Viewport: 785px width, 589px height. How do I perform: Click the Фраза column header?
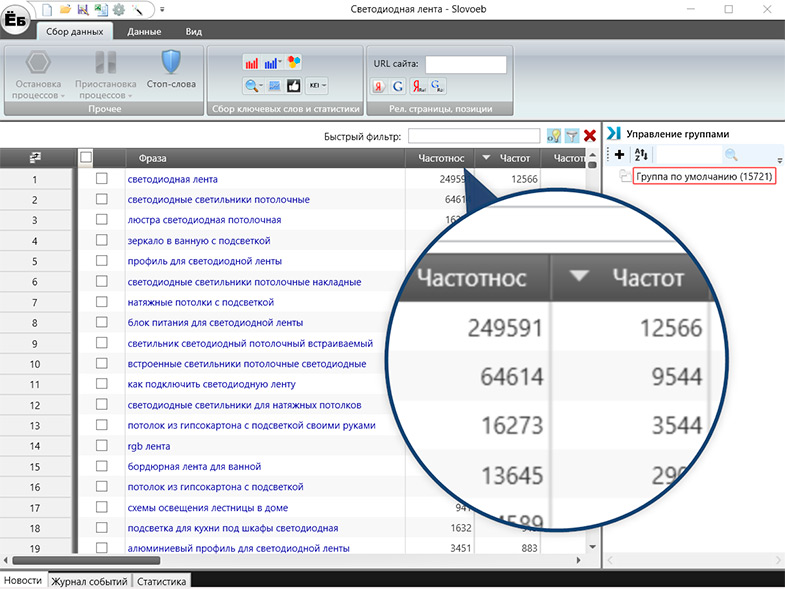(x=265, y=158)
